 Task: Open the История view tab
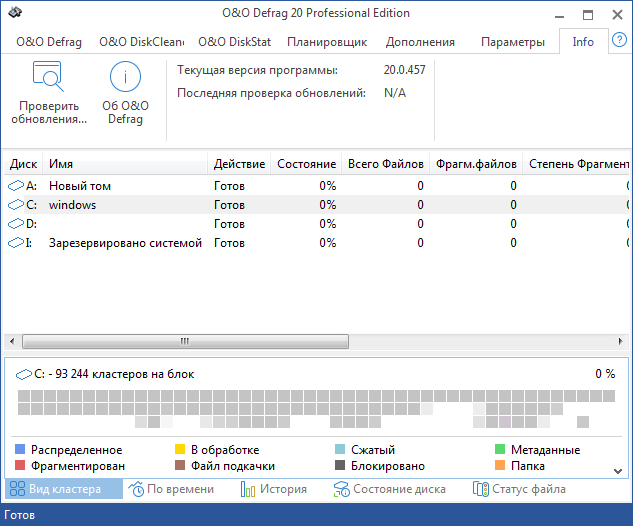274,489
